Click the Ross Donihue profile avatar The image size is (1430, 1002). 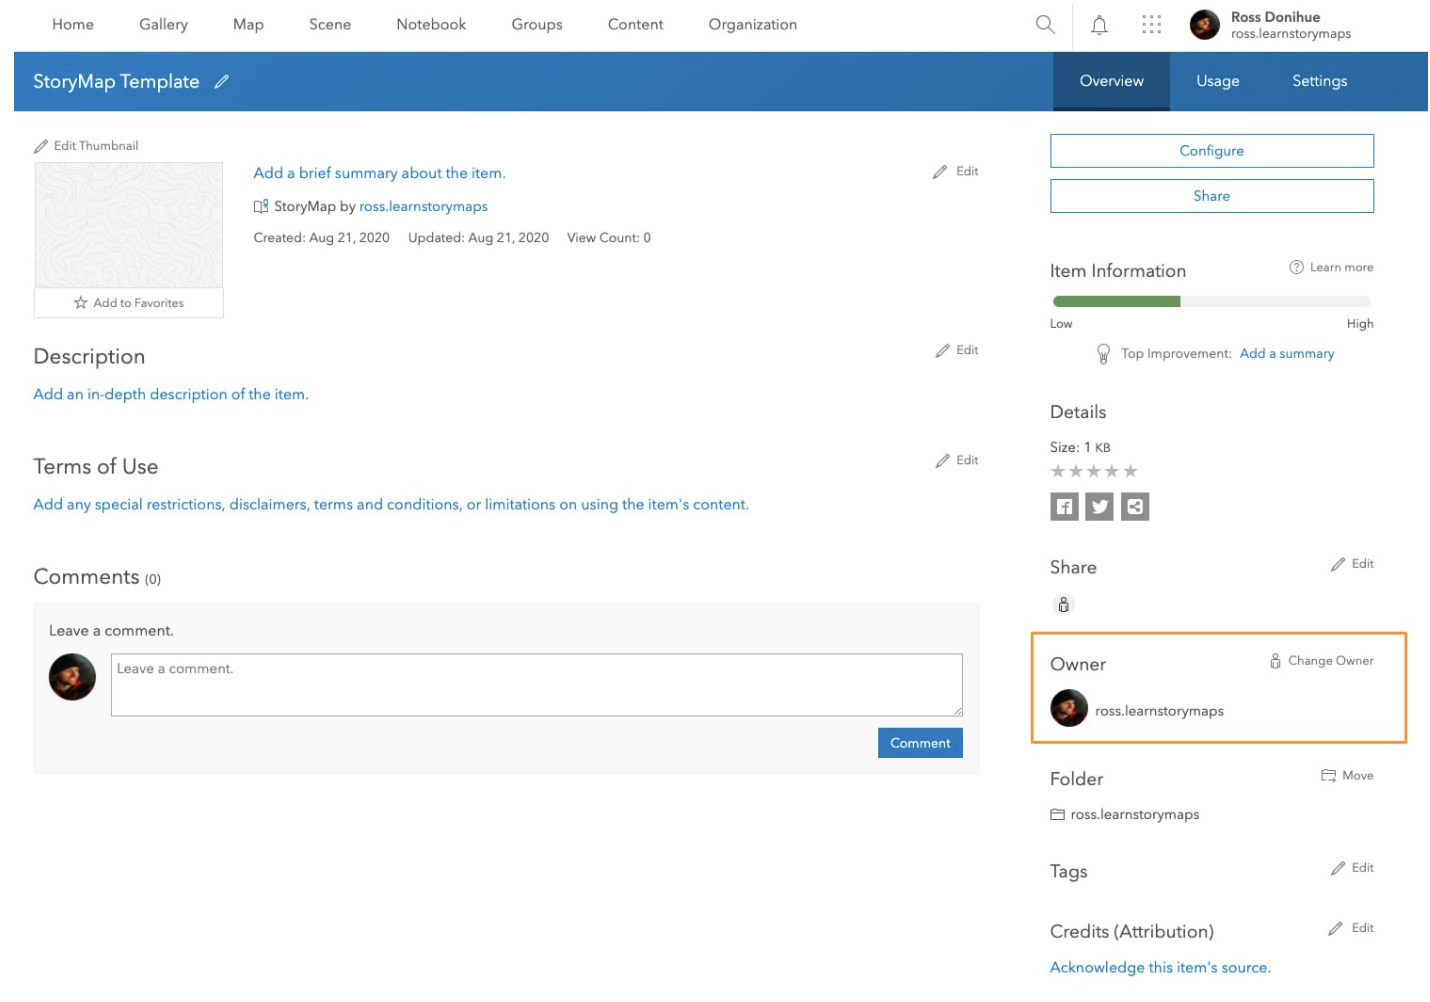pos(1205,25)
